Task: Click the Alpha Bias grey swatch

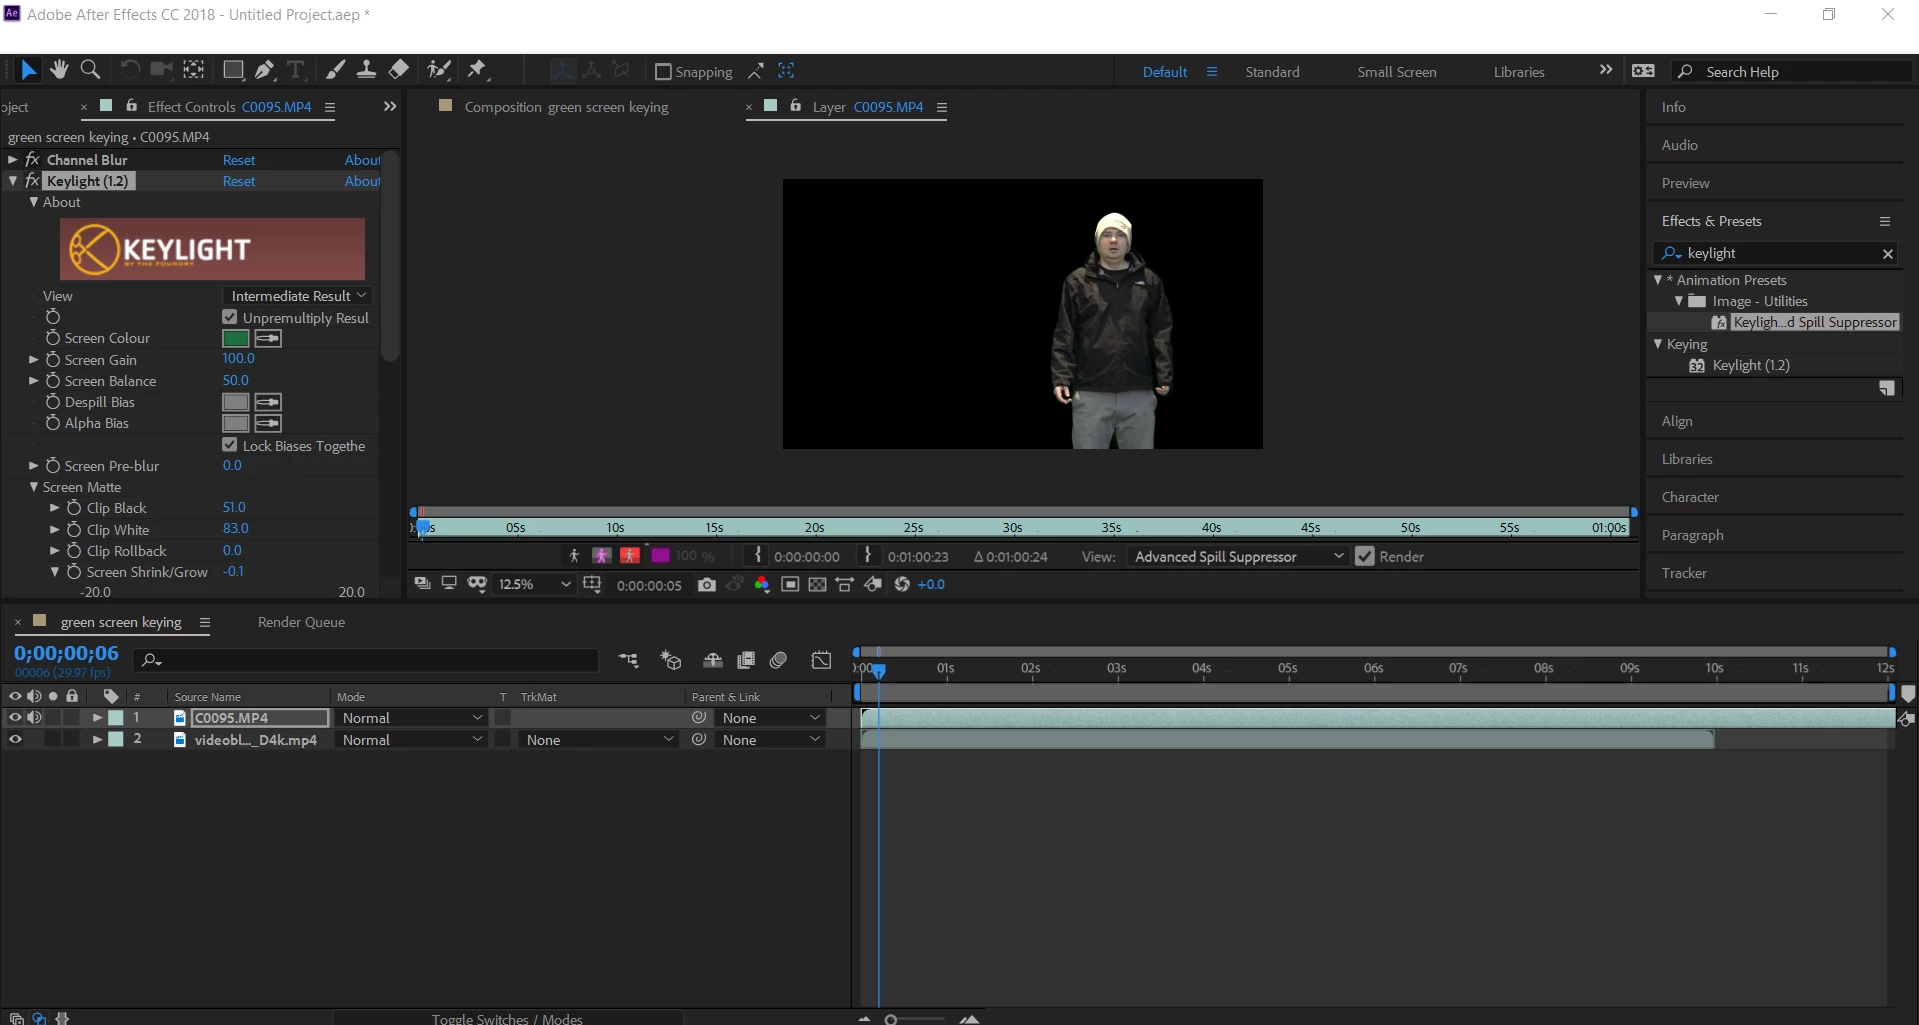Action: click(x=236, y=424)
